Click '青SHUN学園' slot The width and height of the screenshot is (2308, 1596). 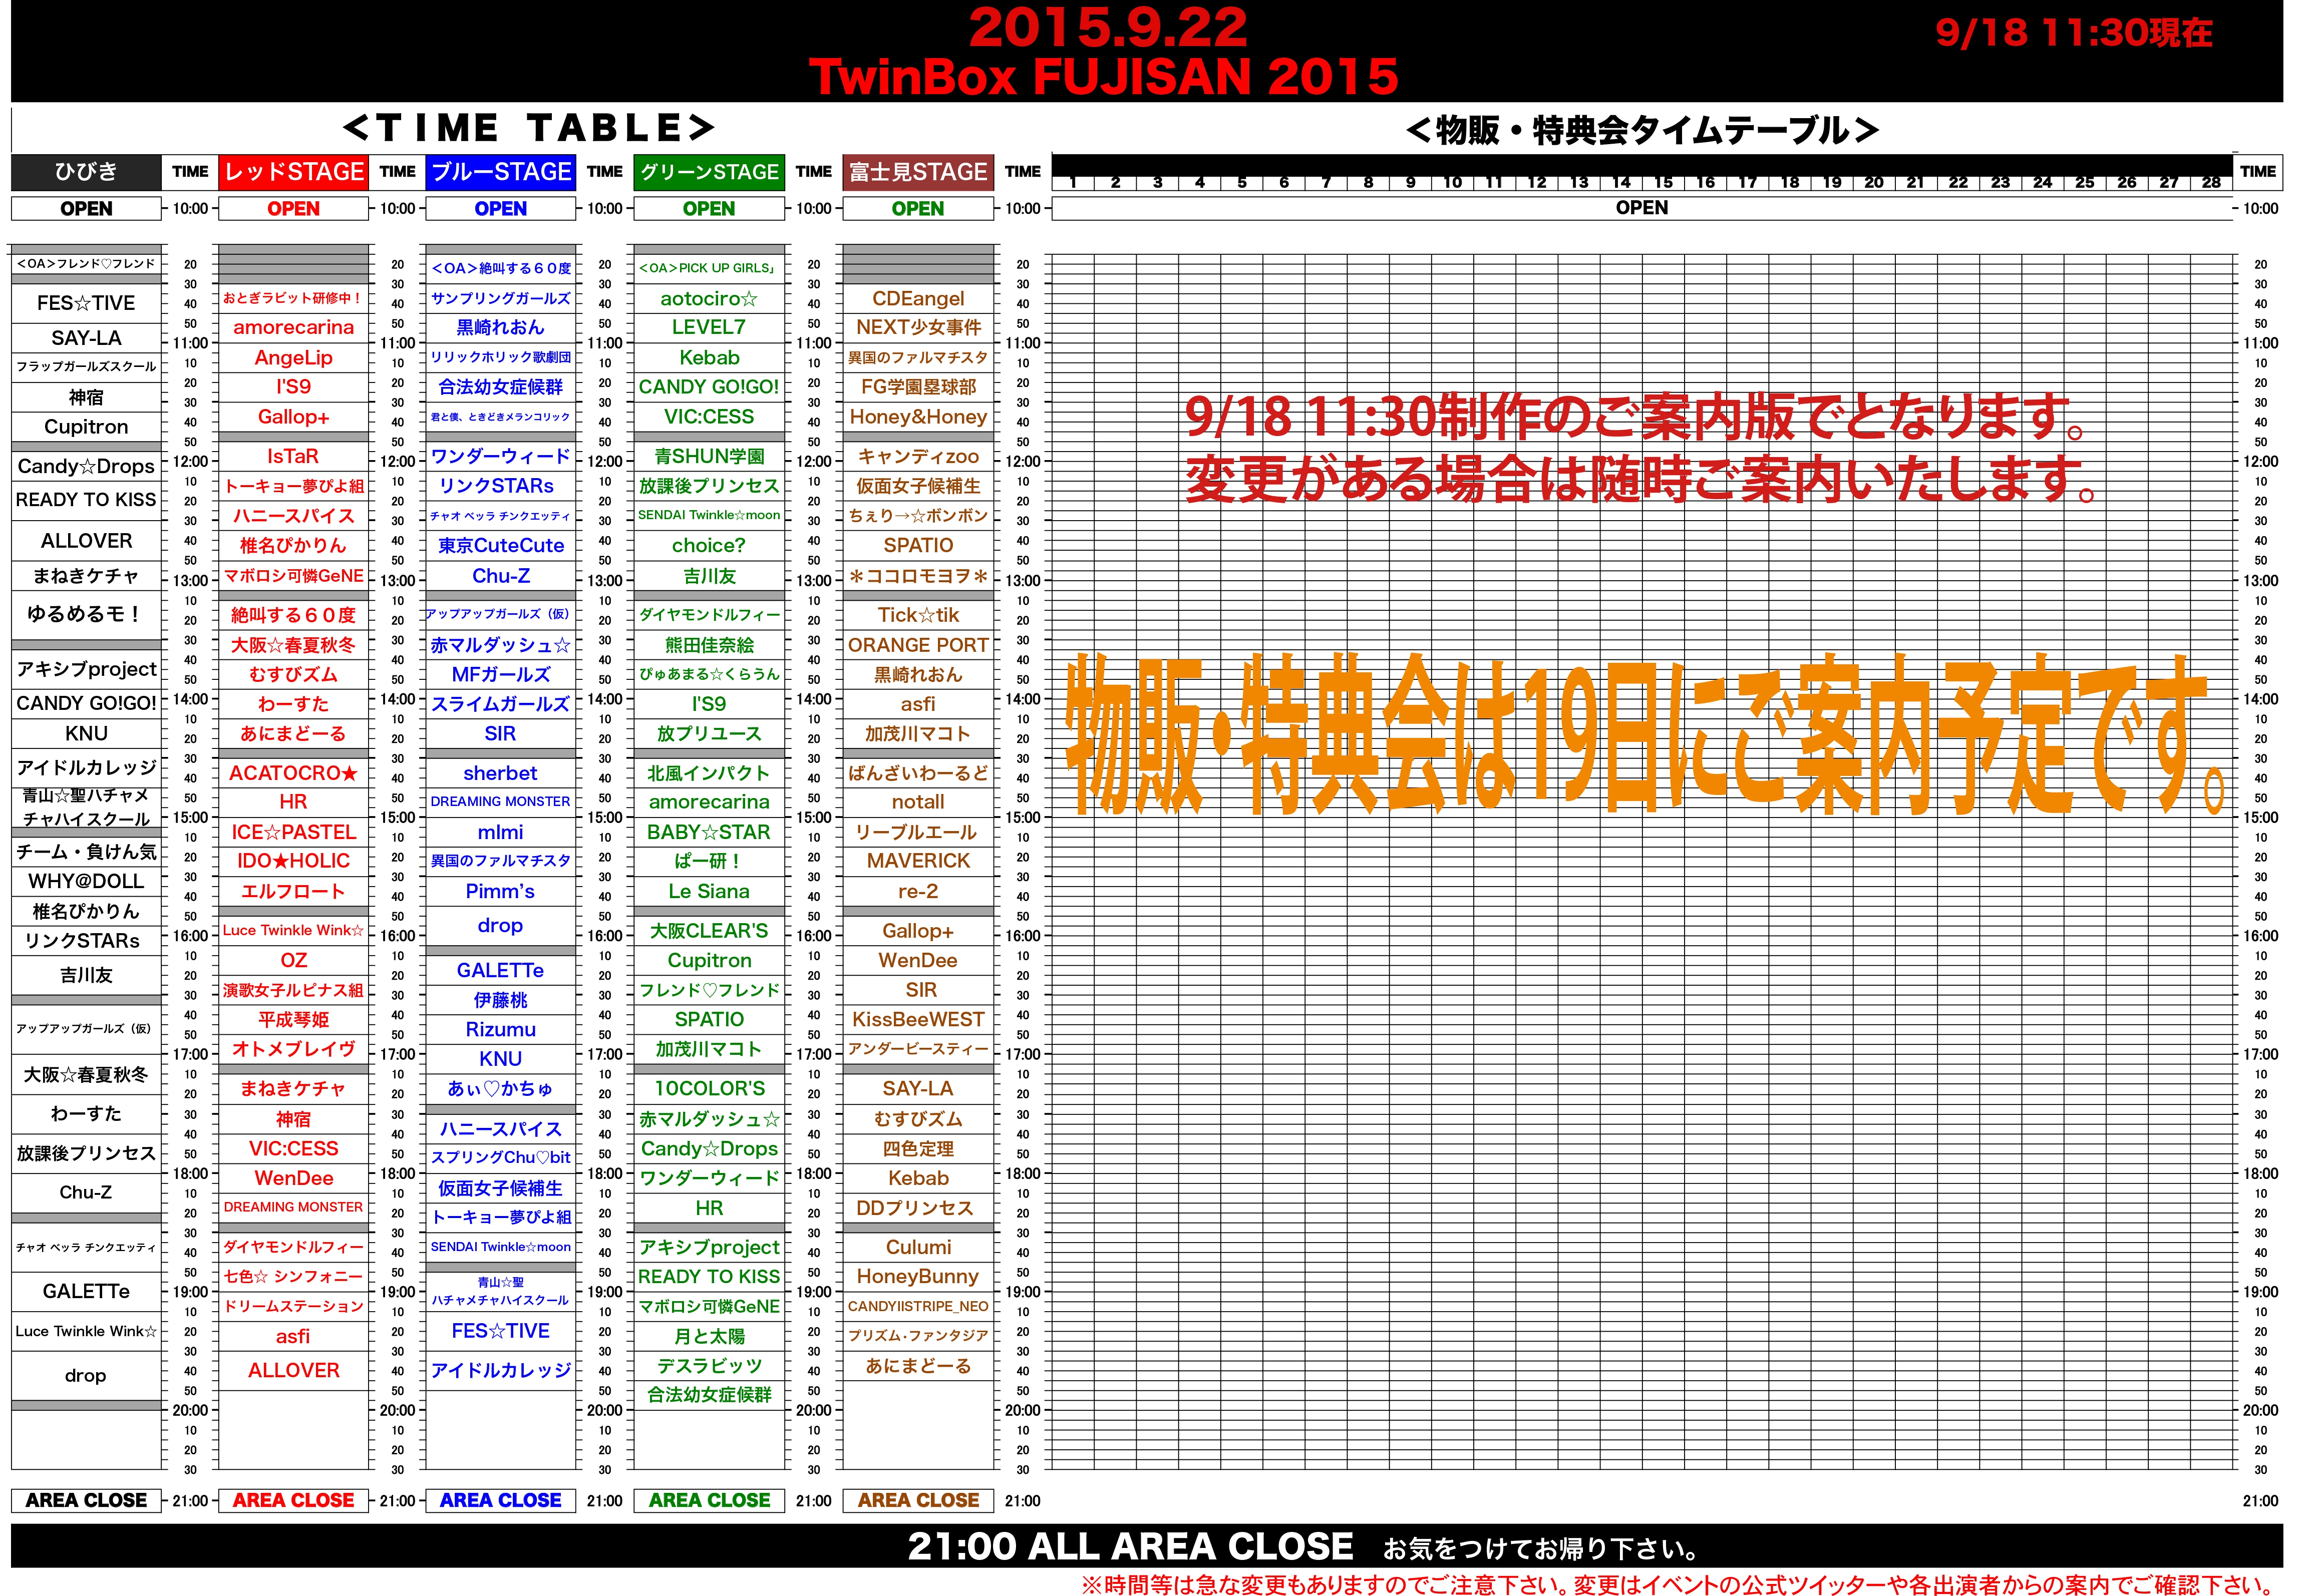709,456
